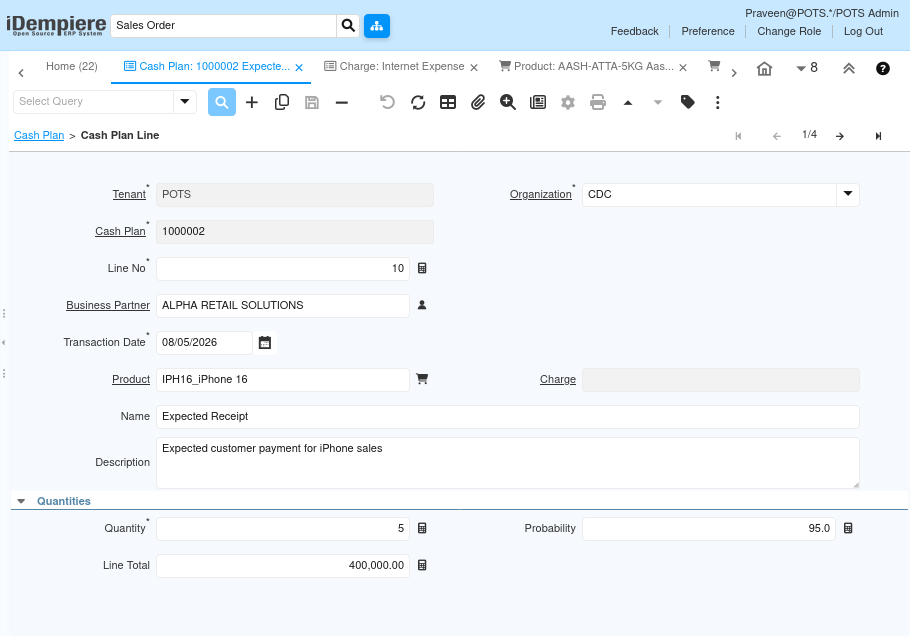Viewport: 910px width, 636px height.
Task: Click the Feedback link
Action: point(634,31)
